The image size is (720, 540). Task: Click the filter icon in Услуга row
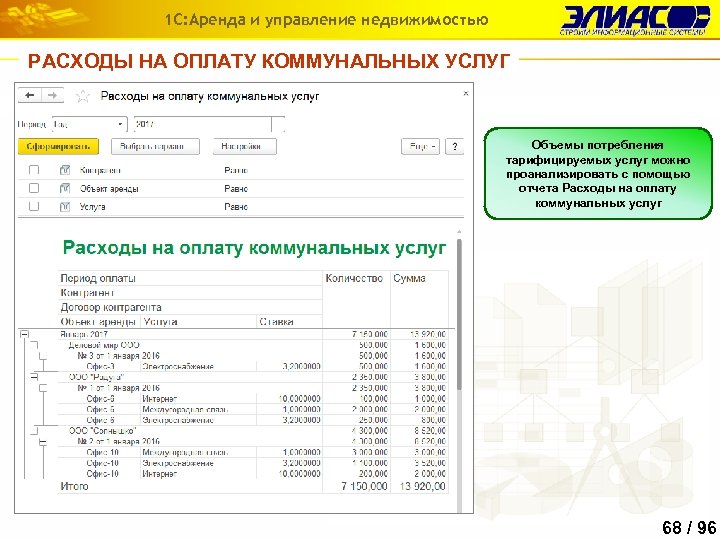65,207
